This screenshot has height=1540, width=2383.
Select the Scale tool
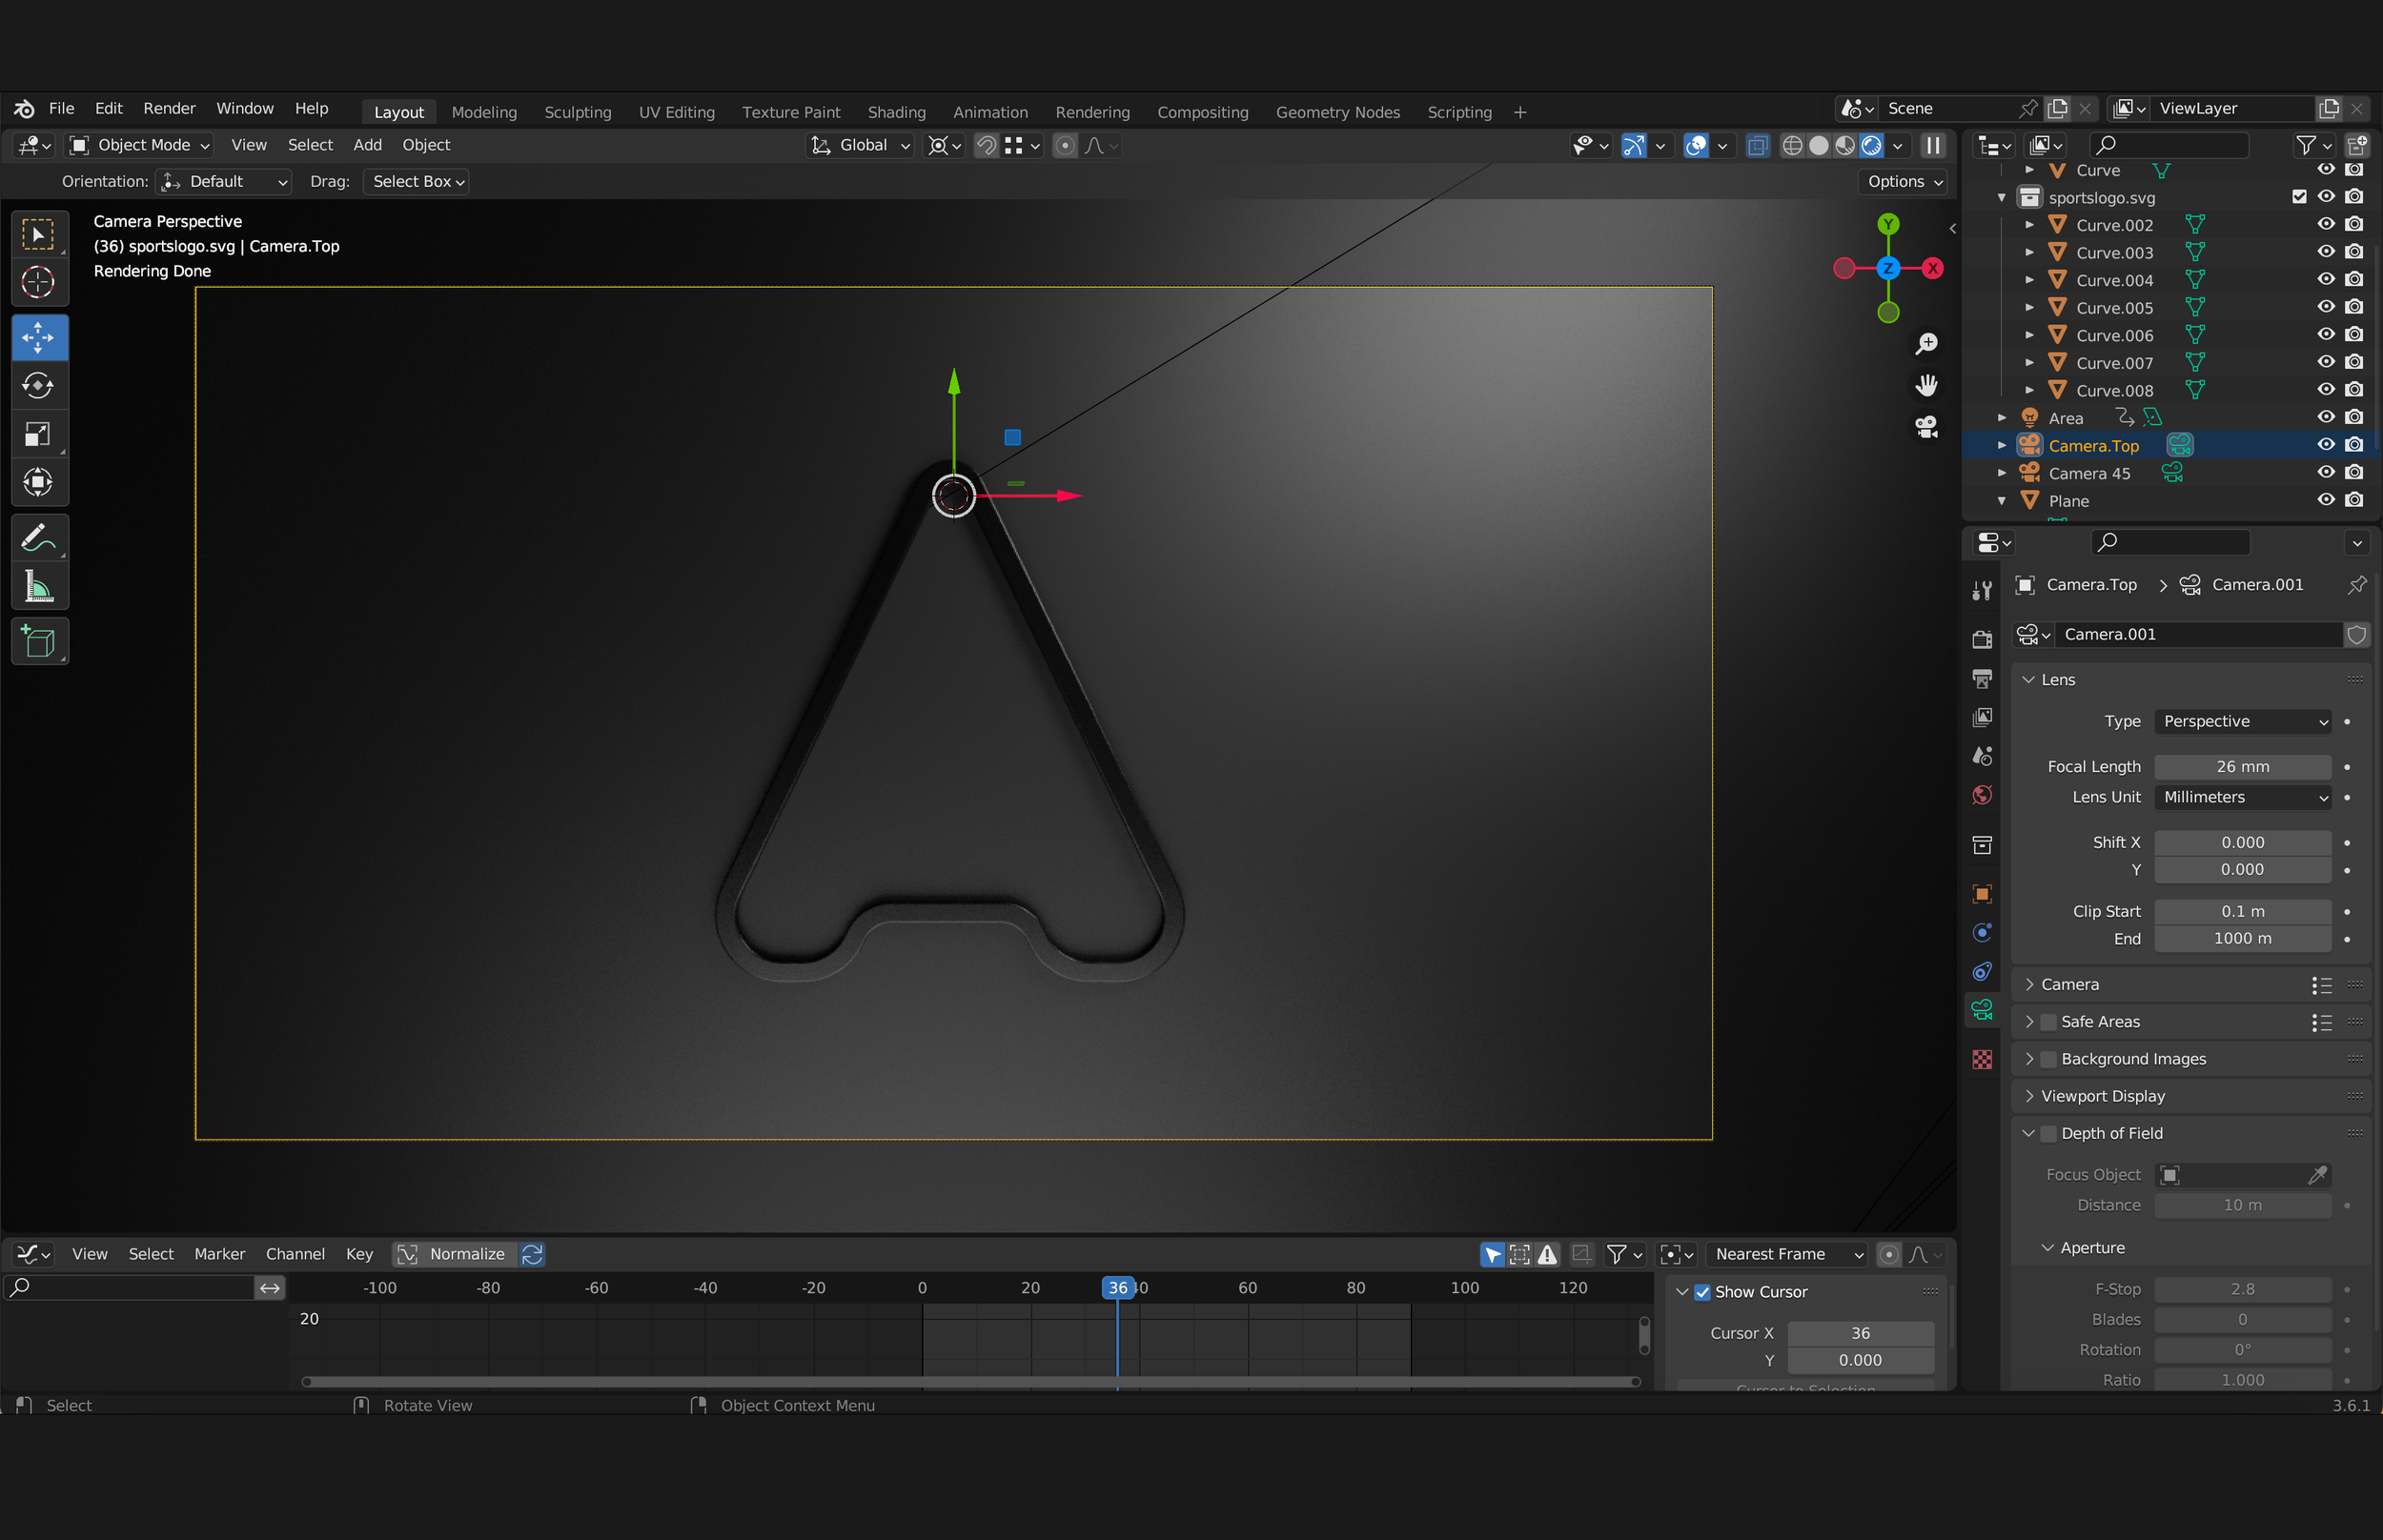coord(39,434)
